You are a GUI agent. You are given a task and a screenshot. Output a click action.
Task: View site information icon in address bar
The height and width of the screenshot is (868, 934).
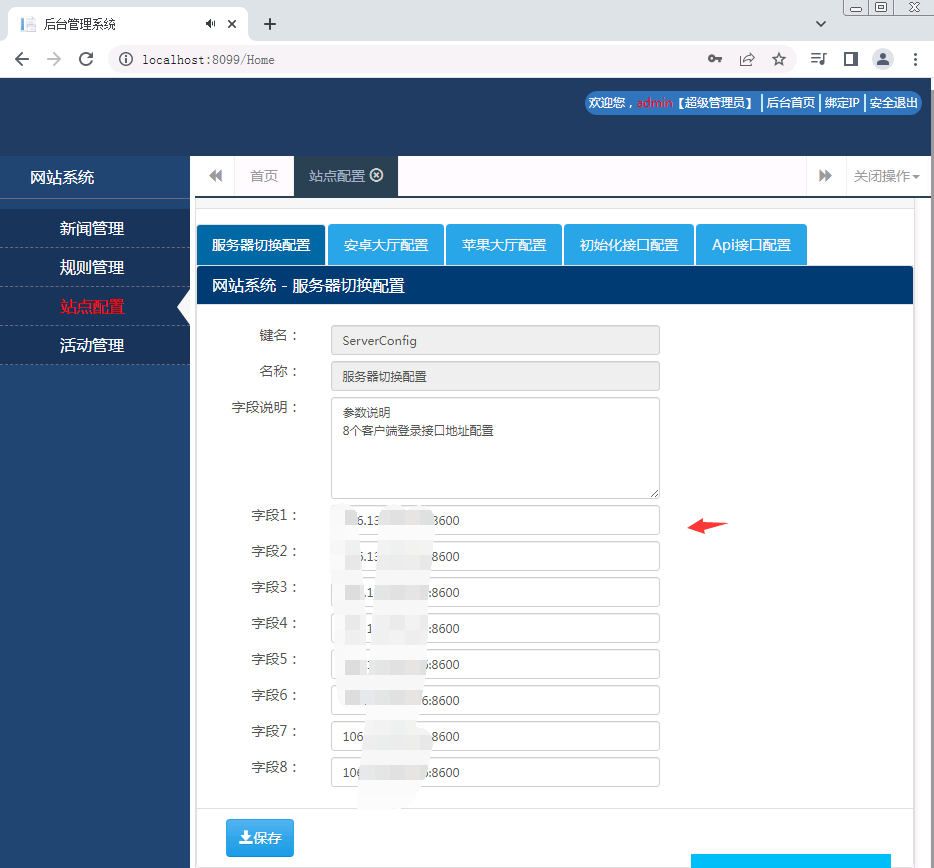[x=126, y=59]
